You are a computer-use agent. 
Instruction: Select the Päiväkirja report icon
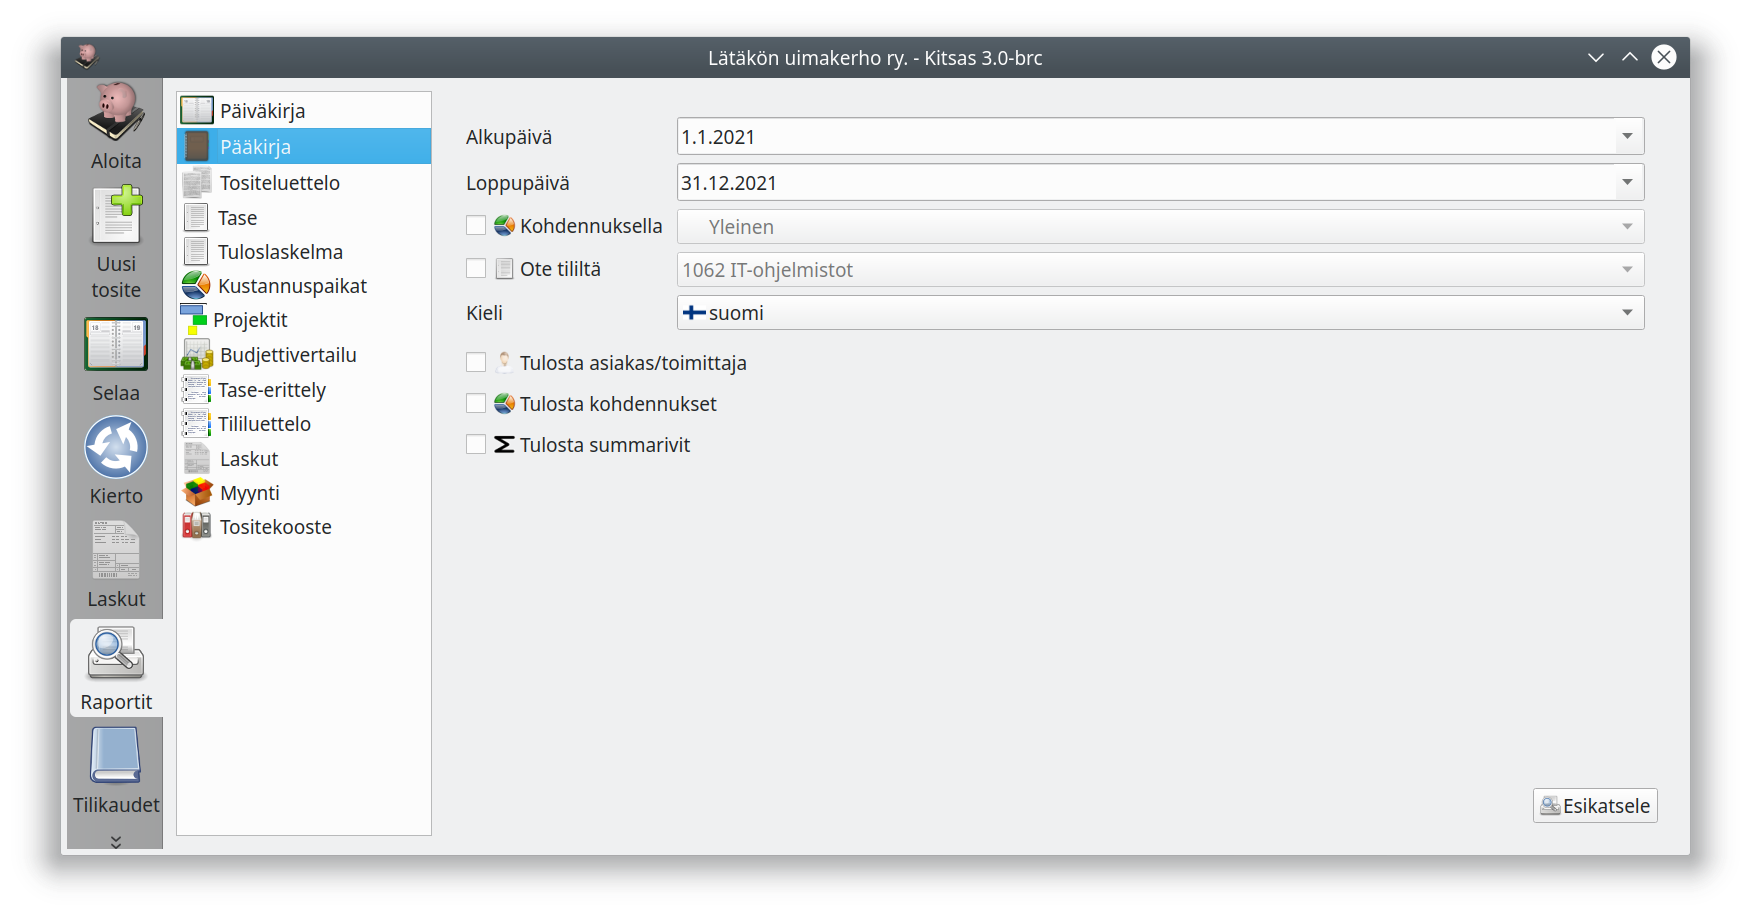click(197, 110)
